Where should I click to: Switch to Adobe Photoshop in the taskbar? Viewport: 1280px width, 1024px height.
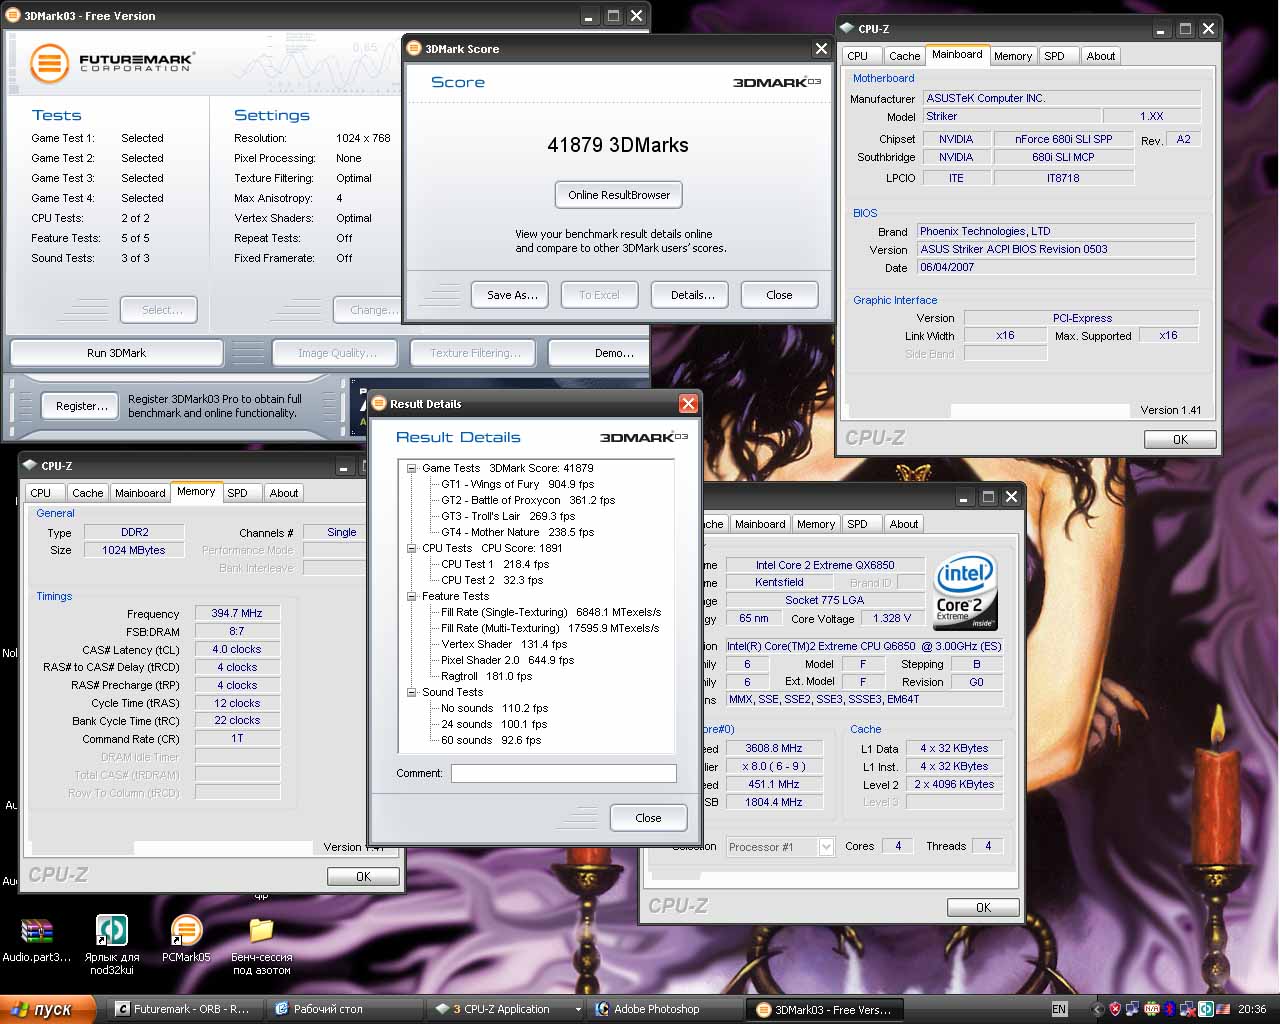(664, 1010)
